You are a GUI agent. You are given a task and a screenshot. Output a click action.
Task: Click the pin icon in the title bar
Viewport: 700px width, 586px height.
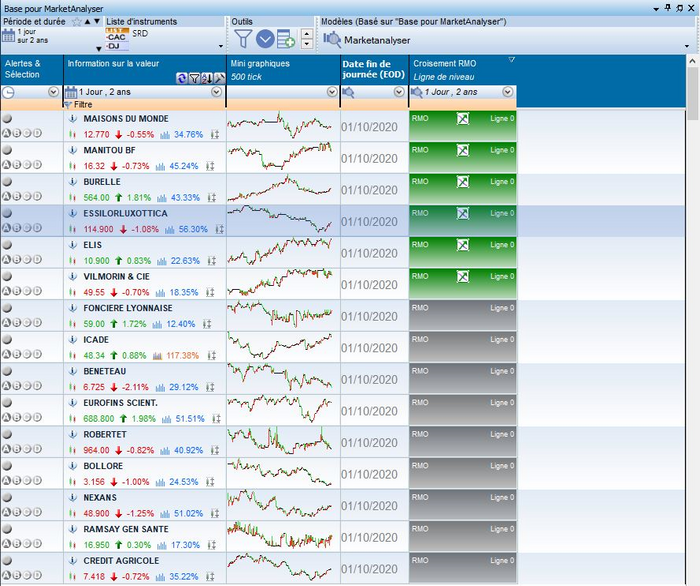tap(668, 8)
